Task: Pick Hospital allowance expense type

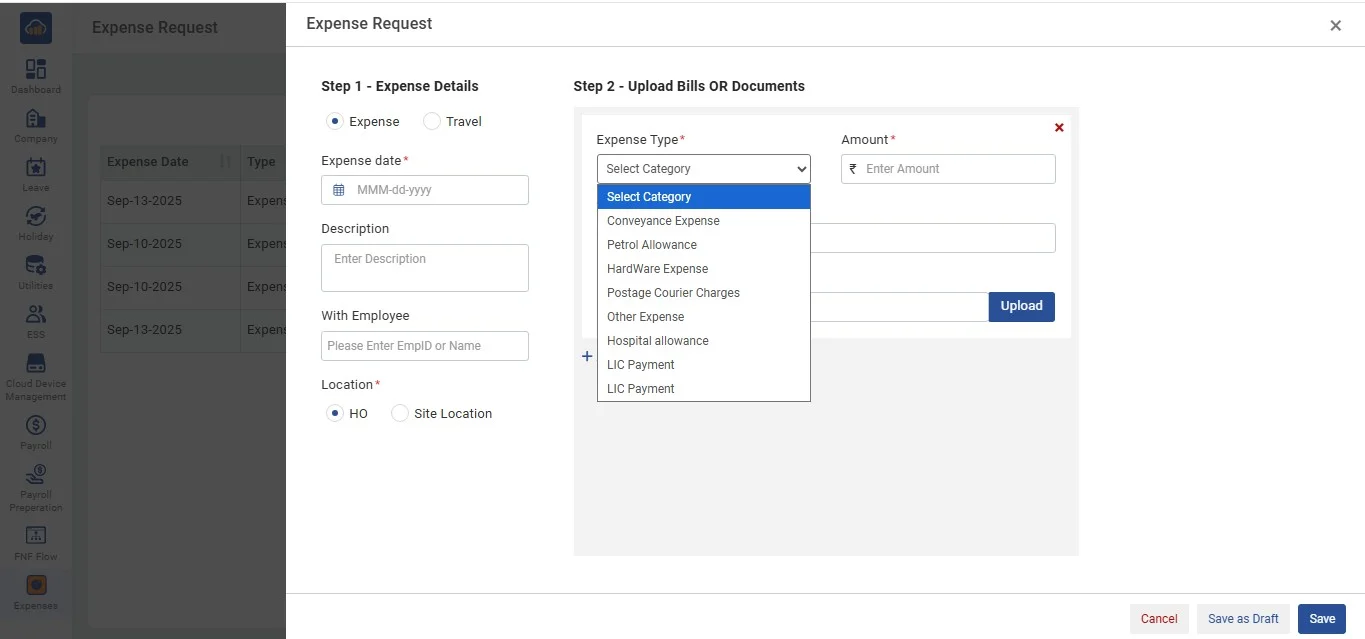Action: (x=657, y=341)
